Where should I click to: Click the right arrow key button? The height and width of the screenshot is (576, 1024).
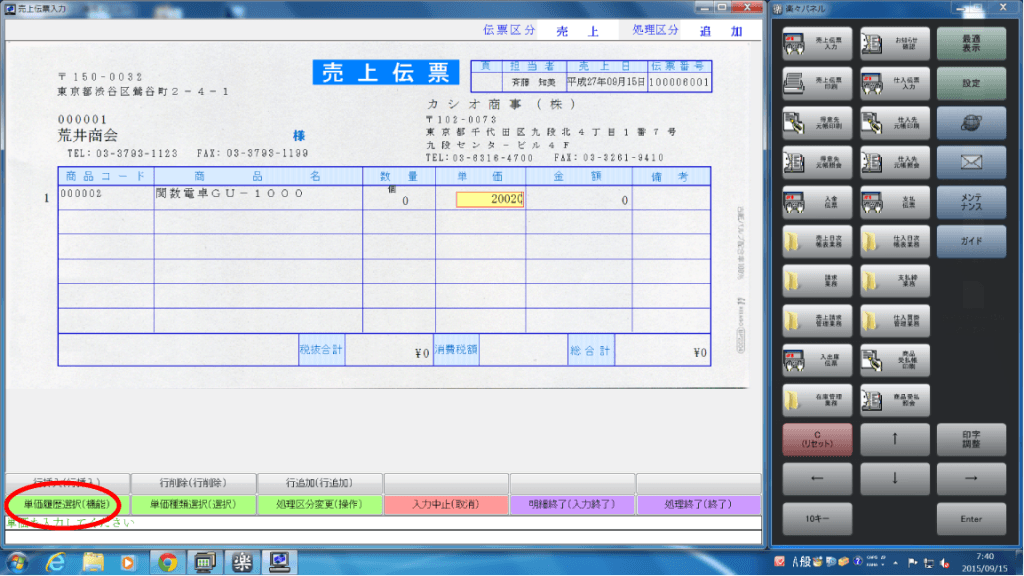(971, 479)
